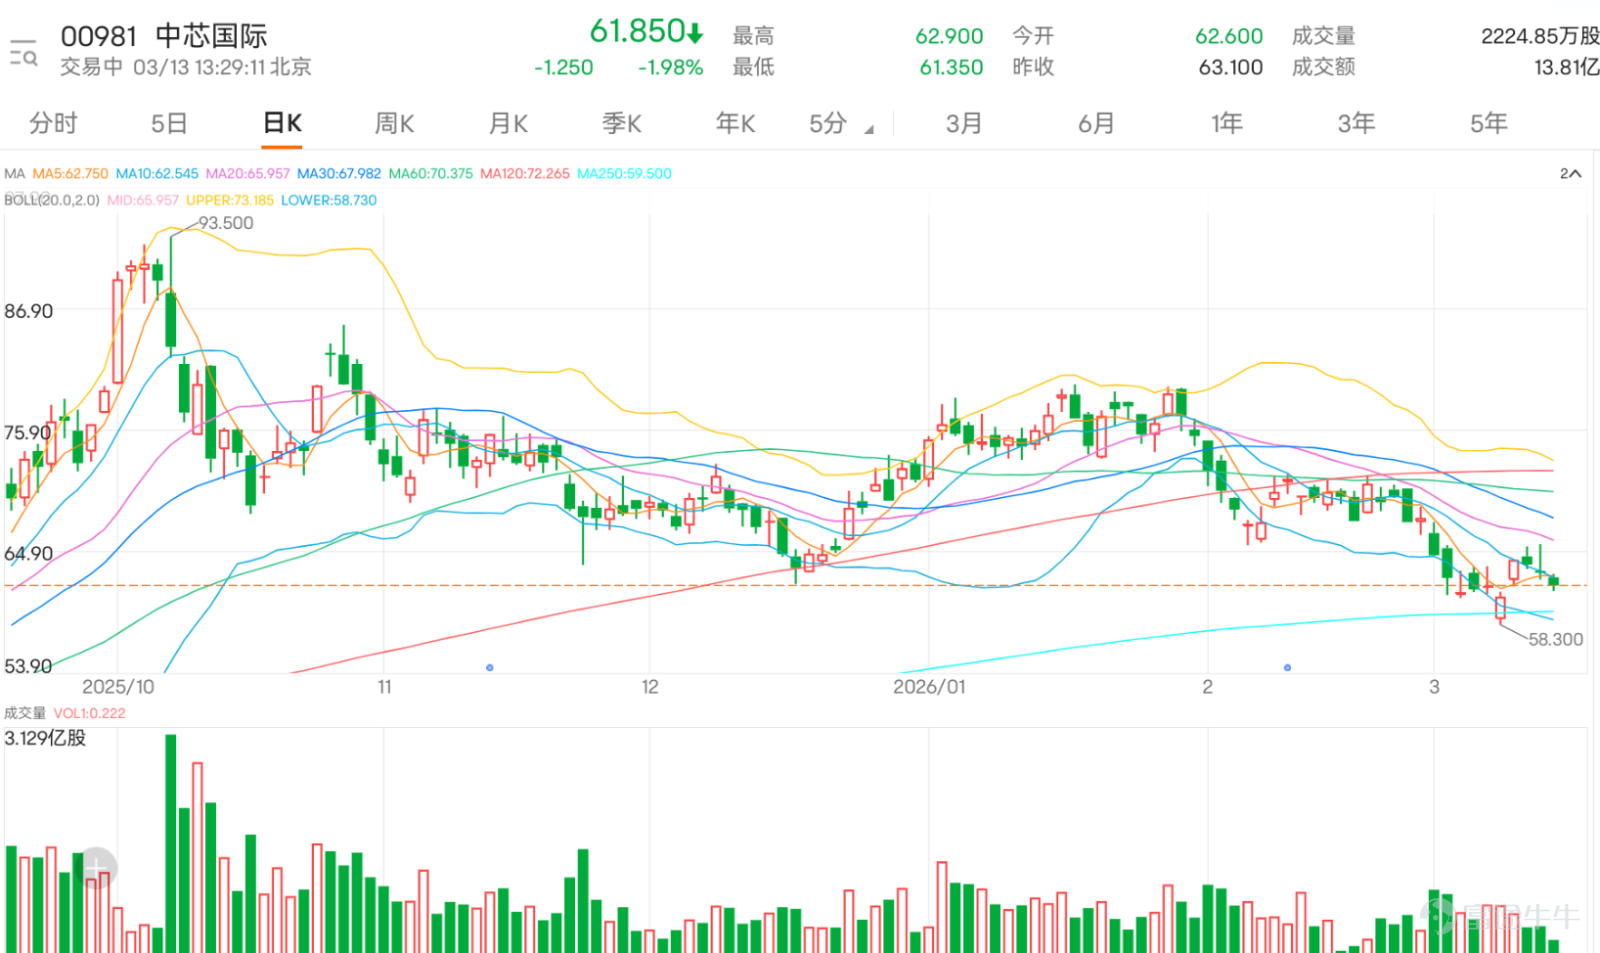Open the 5分 interval dropdown arrow
This screenshot has height=953, width=1600.
[869, 130]
